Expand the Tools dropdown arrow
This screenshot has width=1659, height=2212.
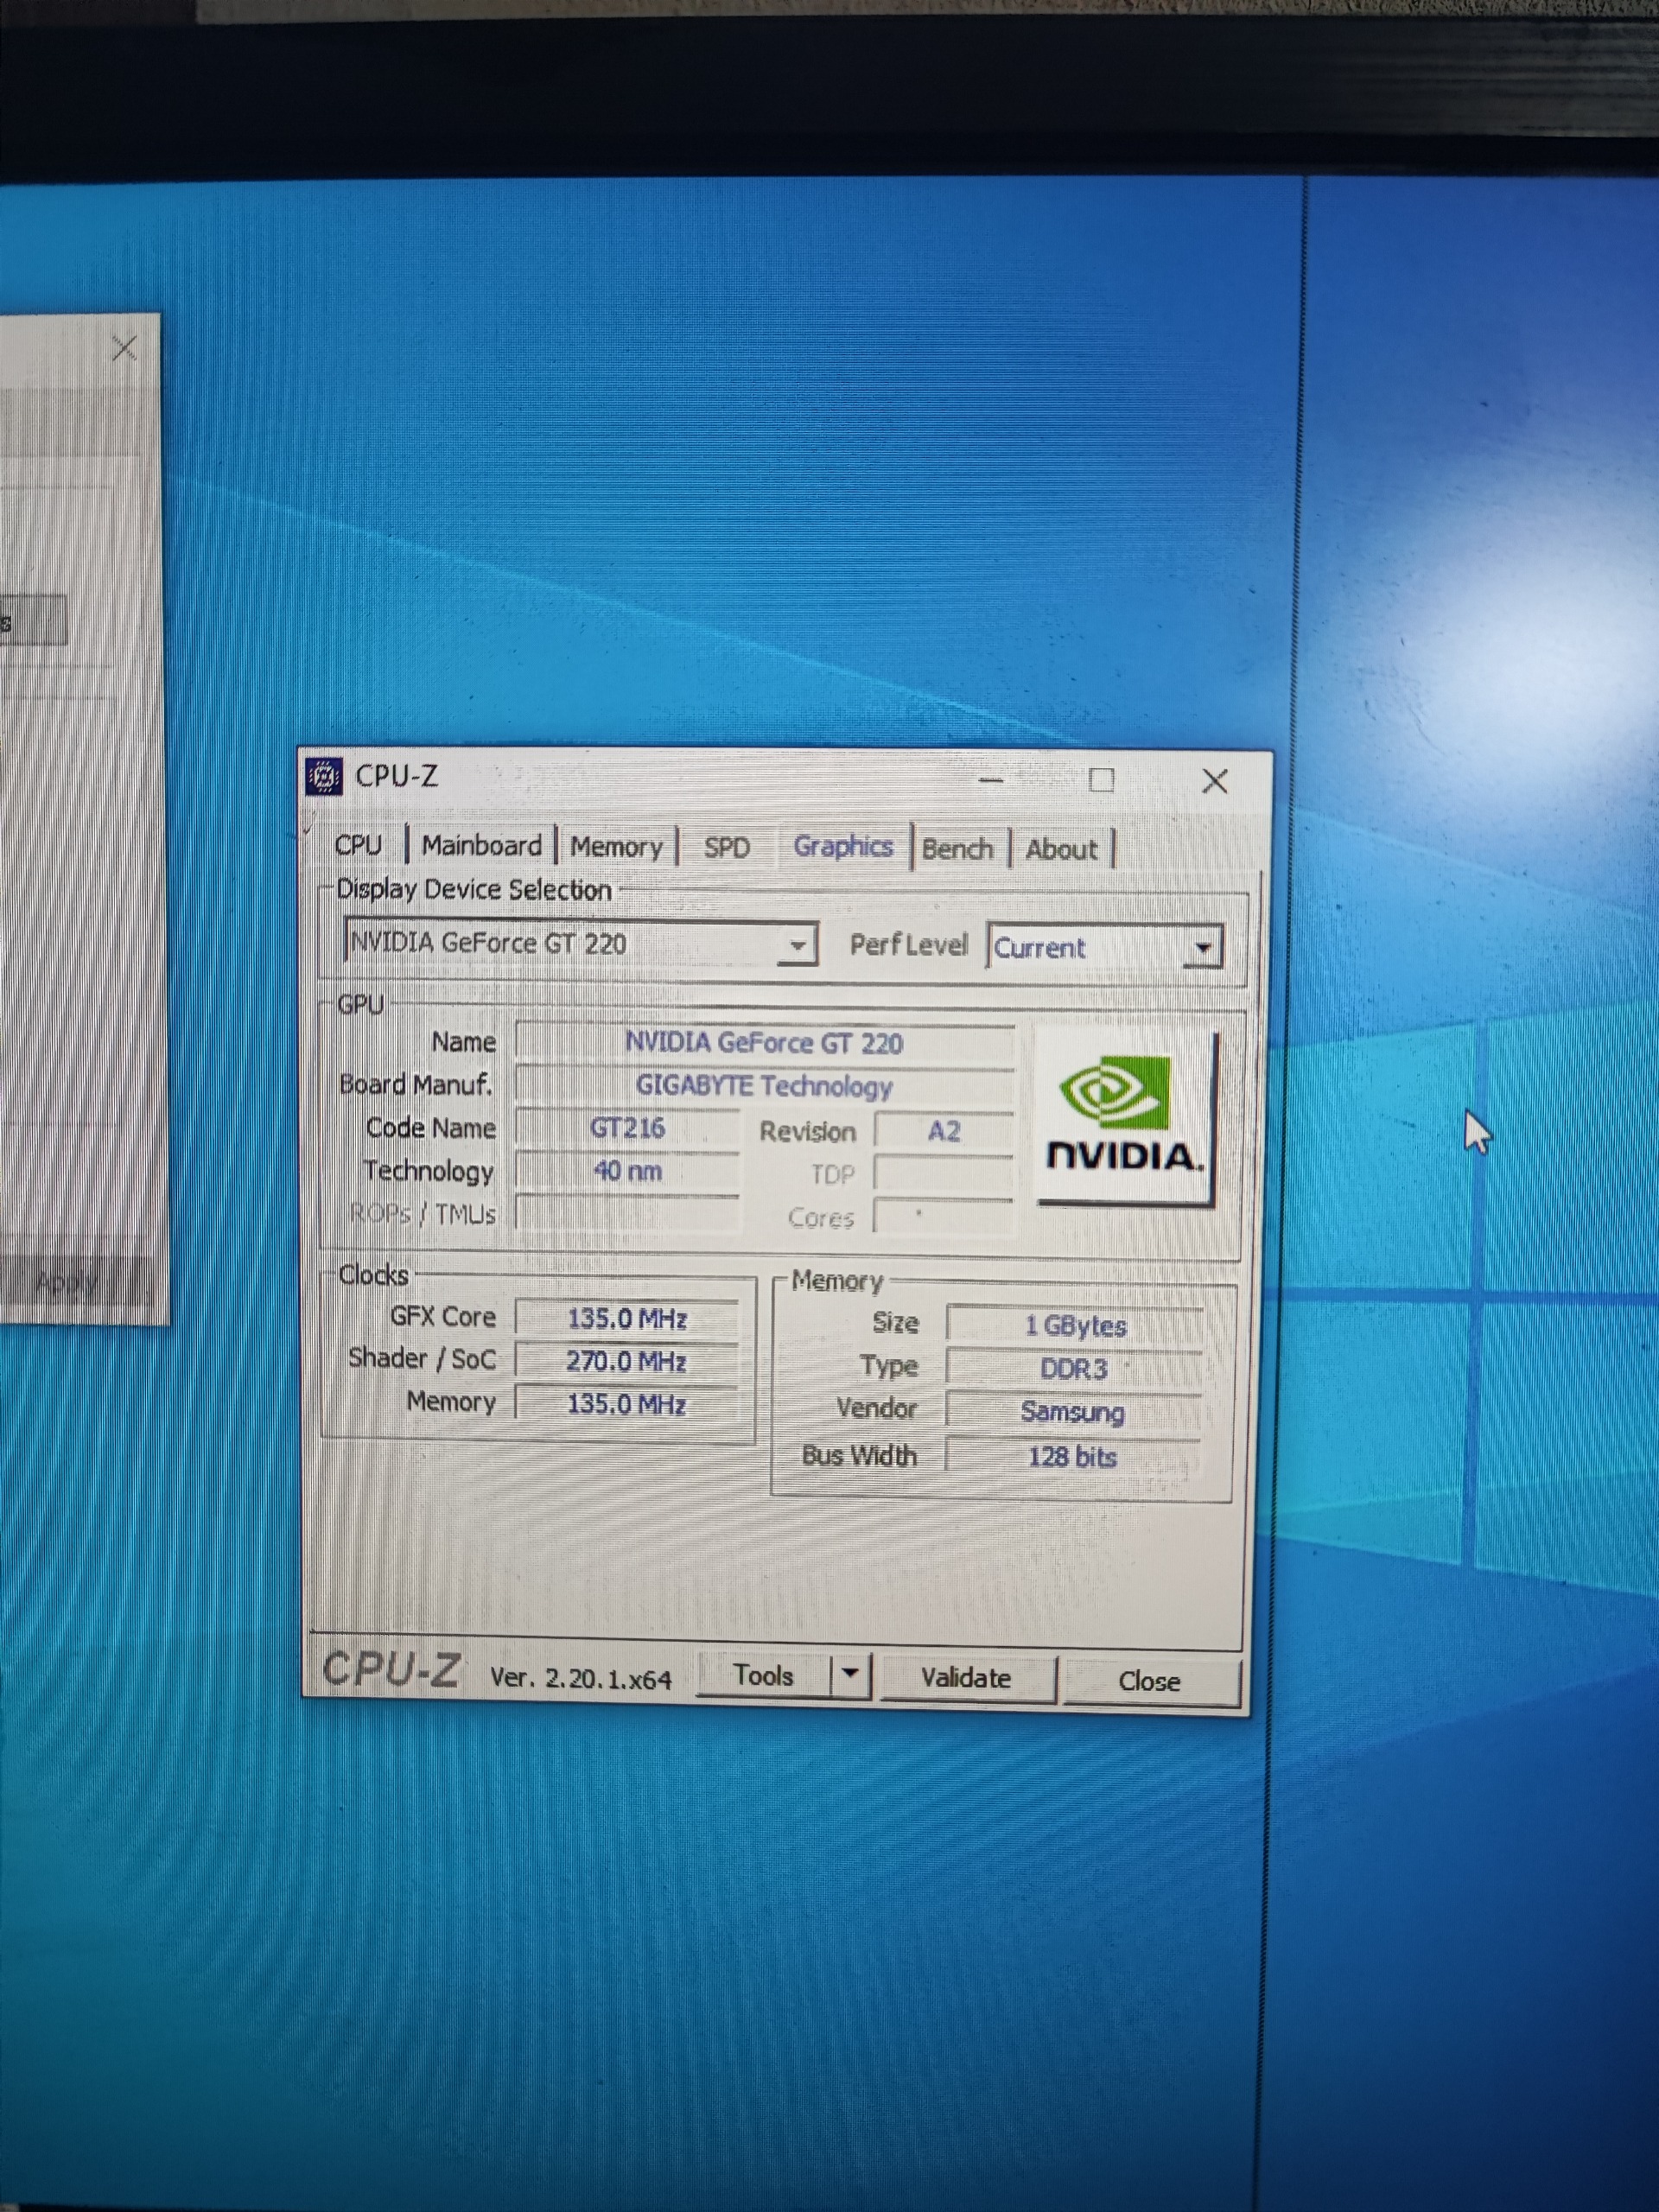tap(850, 1676)
